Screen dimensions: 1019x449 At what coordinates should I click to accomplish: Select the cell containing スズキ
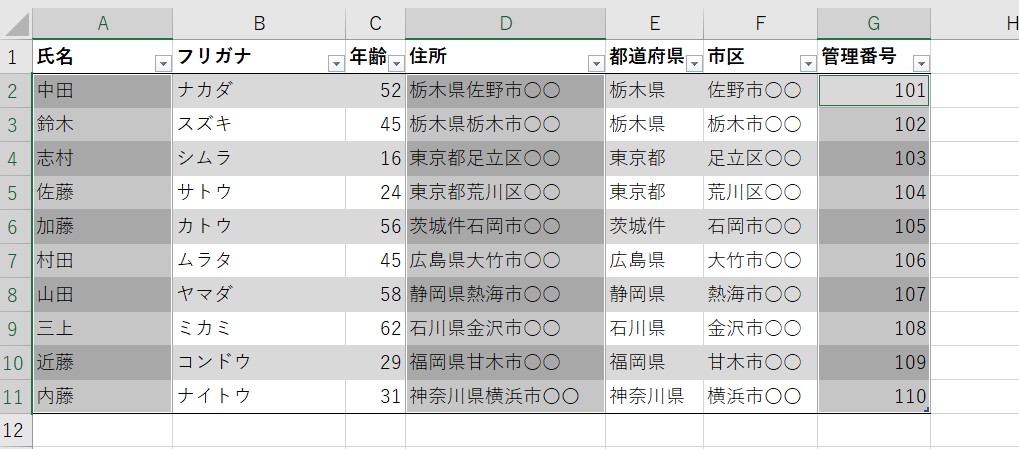pos(259,125)
